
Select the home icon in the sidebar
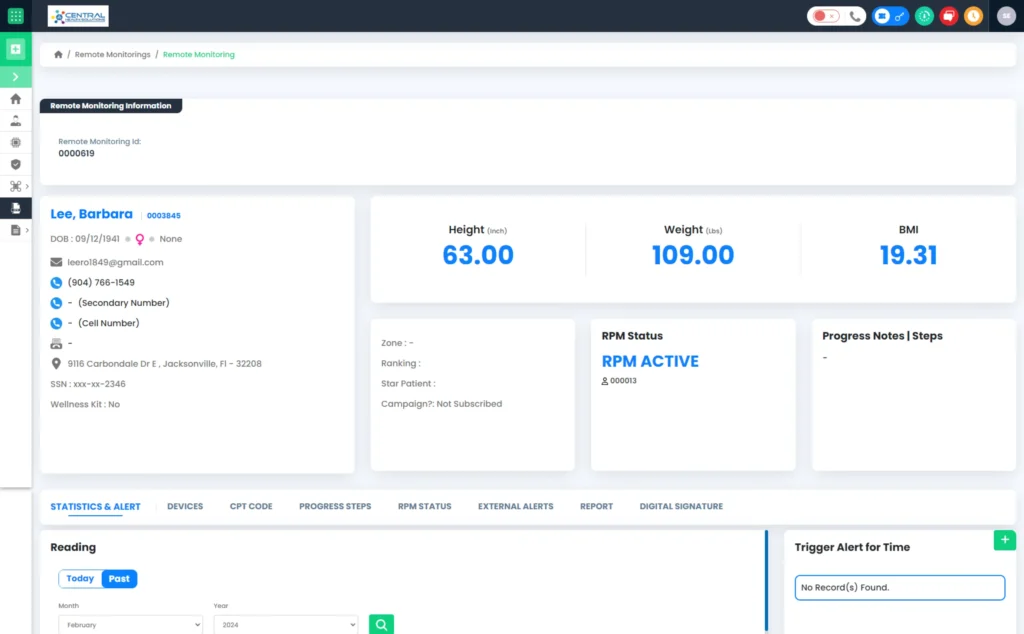15,99
